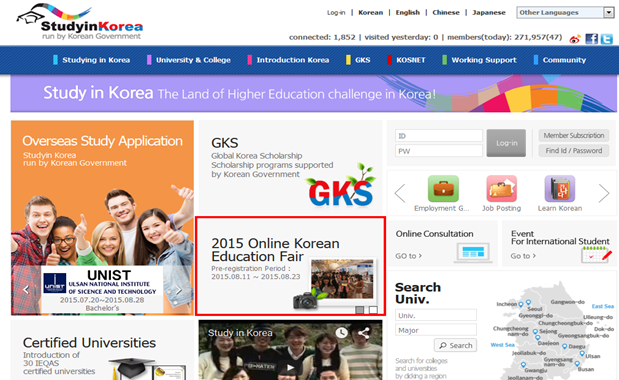Image resolution: width=619 pixels, height=380 pixels.
Task: Play the Study in Korea video
Action: pos(291,368)
